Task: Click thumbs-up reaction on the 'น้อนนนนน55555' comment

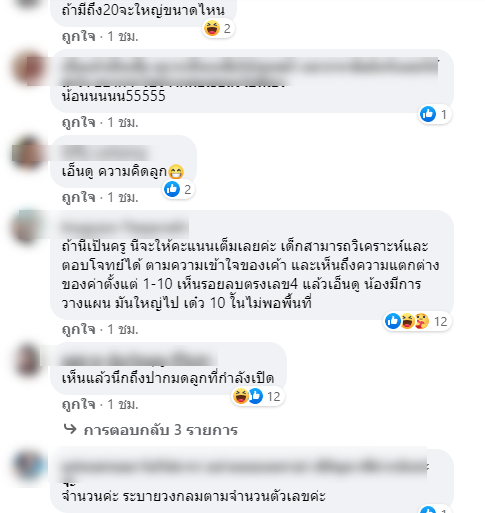Action: click(x=428, y=114)
